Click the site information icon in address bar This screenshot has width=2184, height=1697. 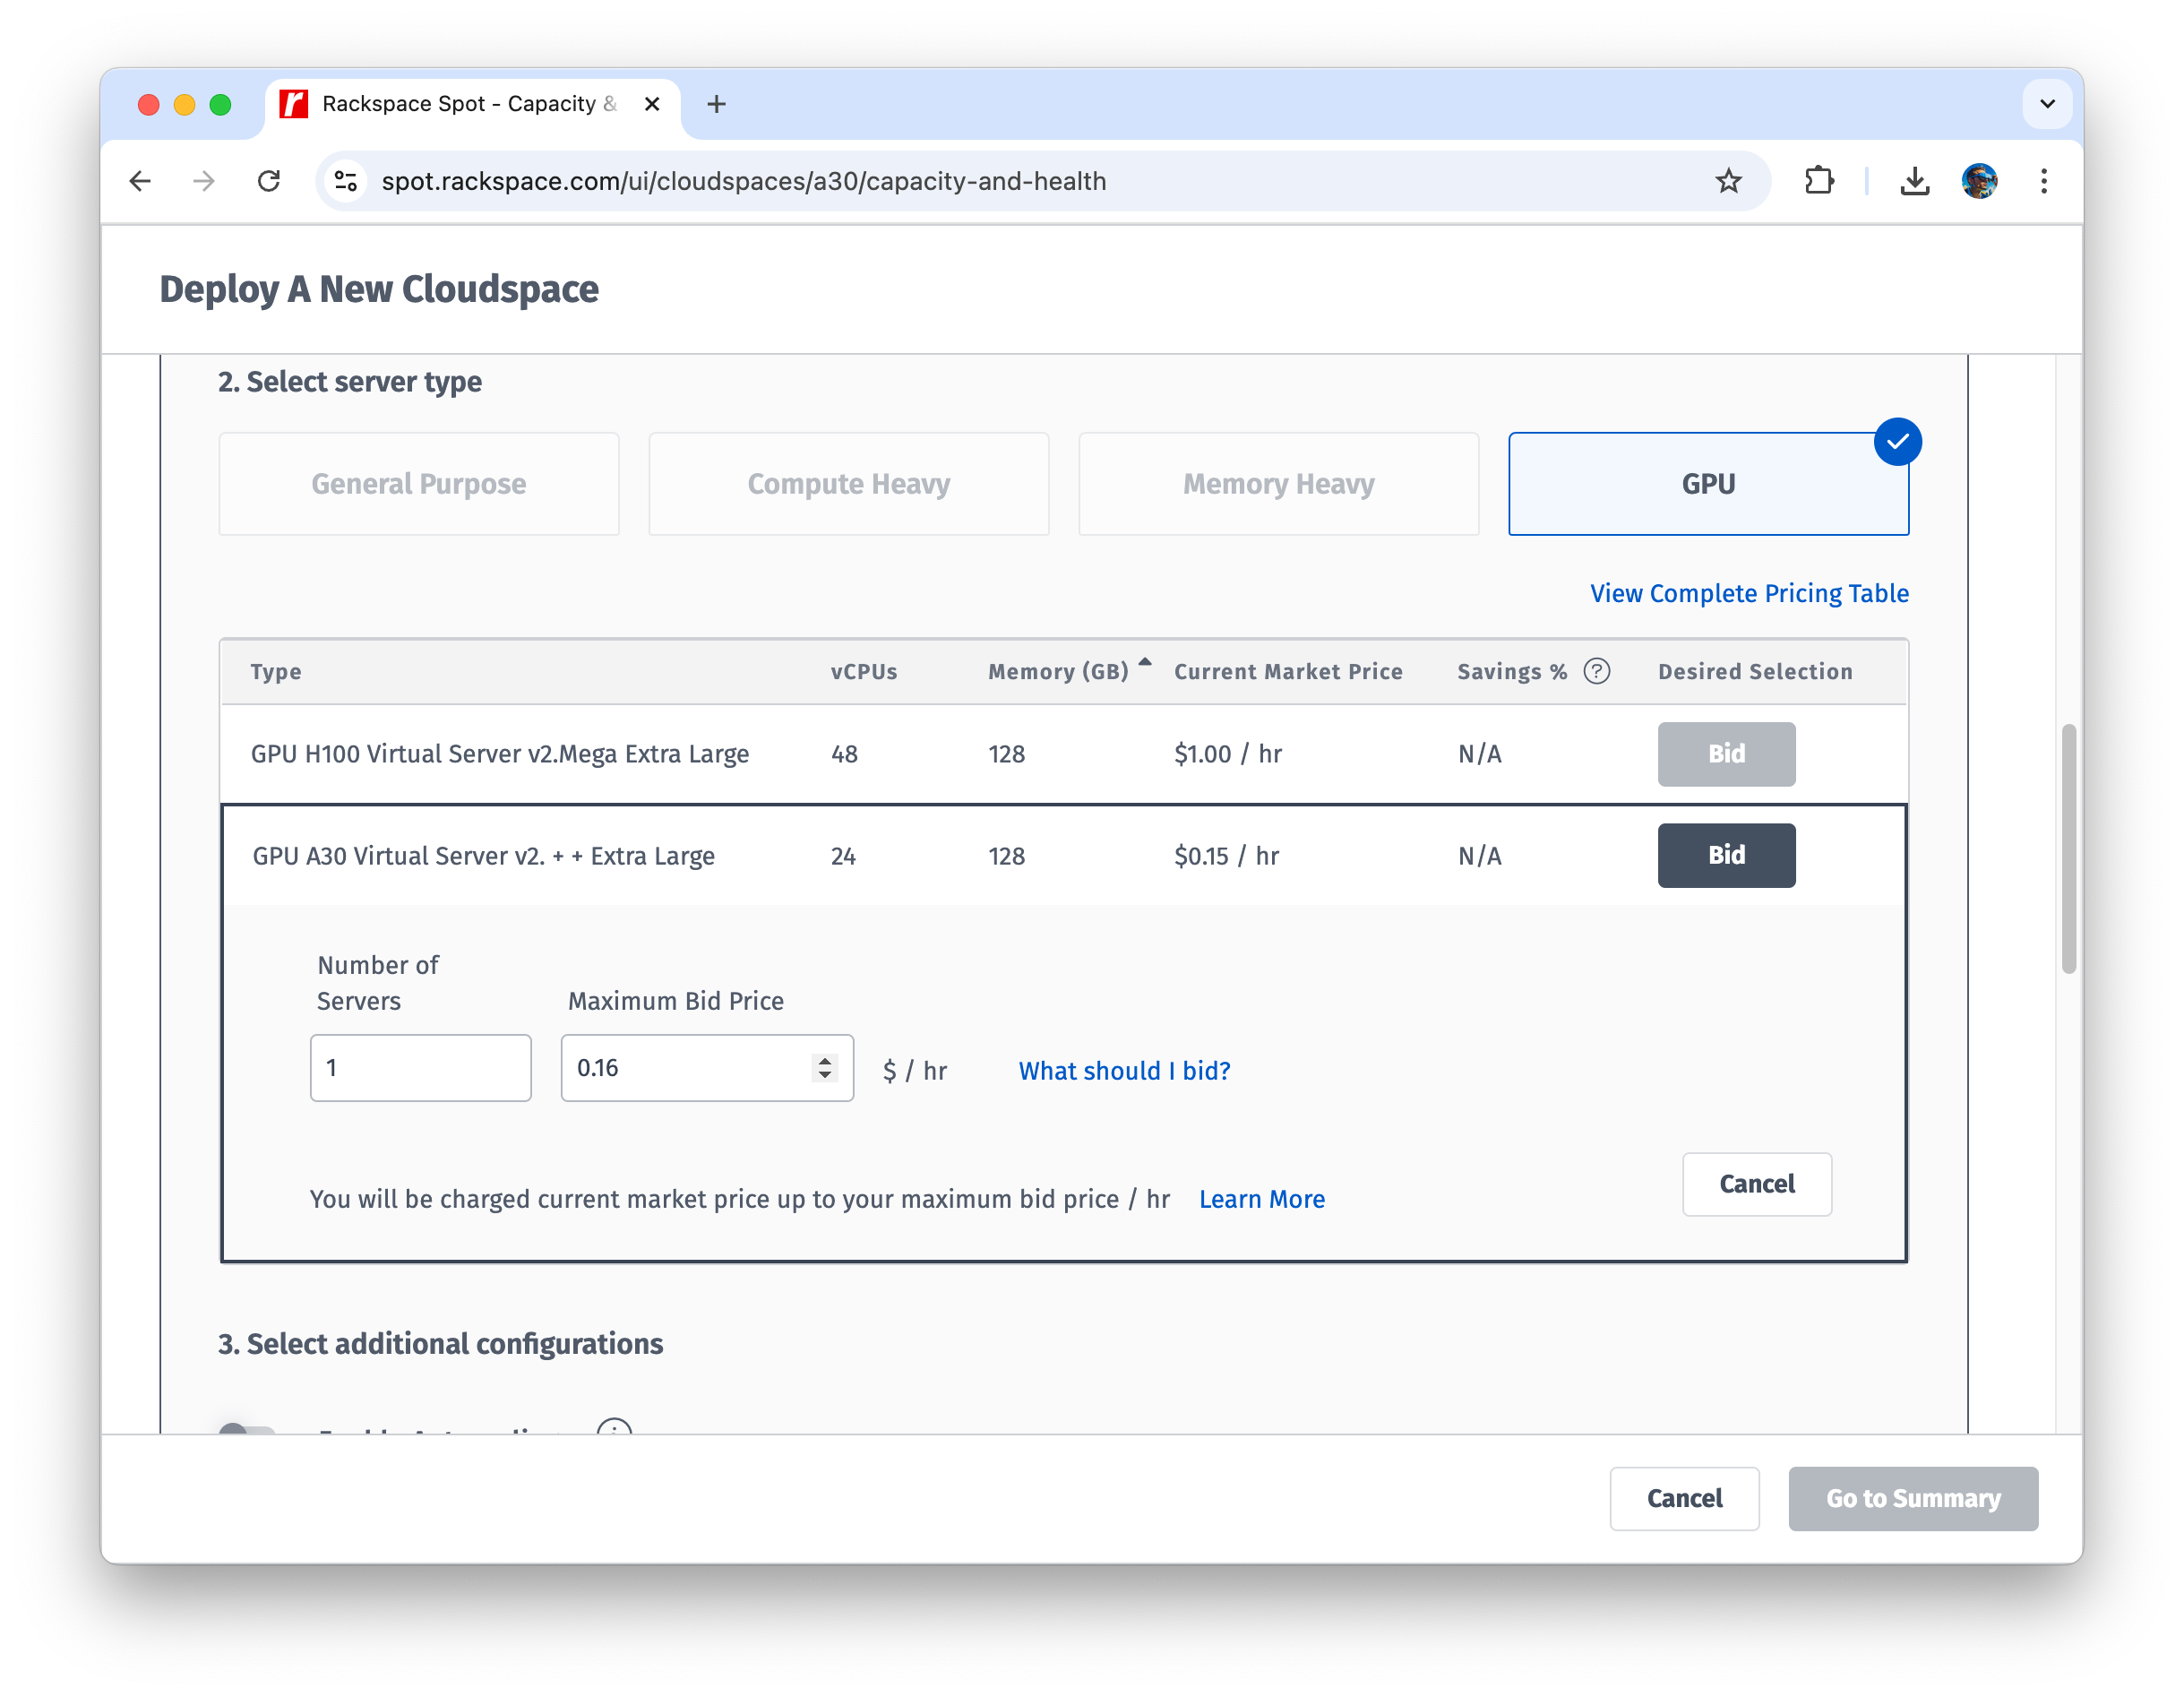tap(346, 181)
